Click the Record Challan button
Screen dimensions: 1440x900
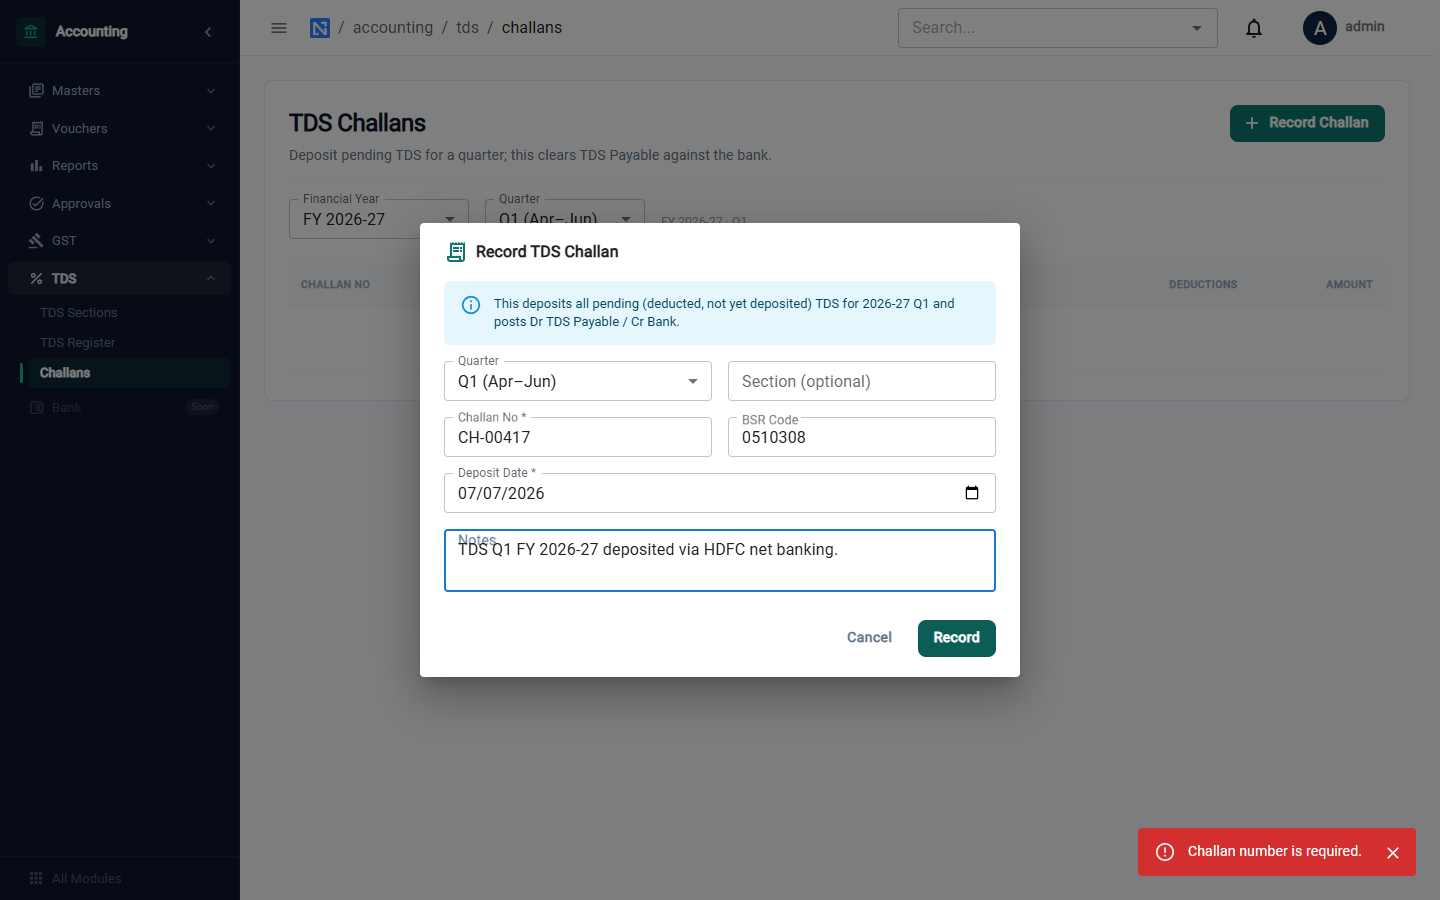[1307, 123]
